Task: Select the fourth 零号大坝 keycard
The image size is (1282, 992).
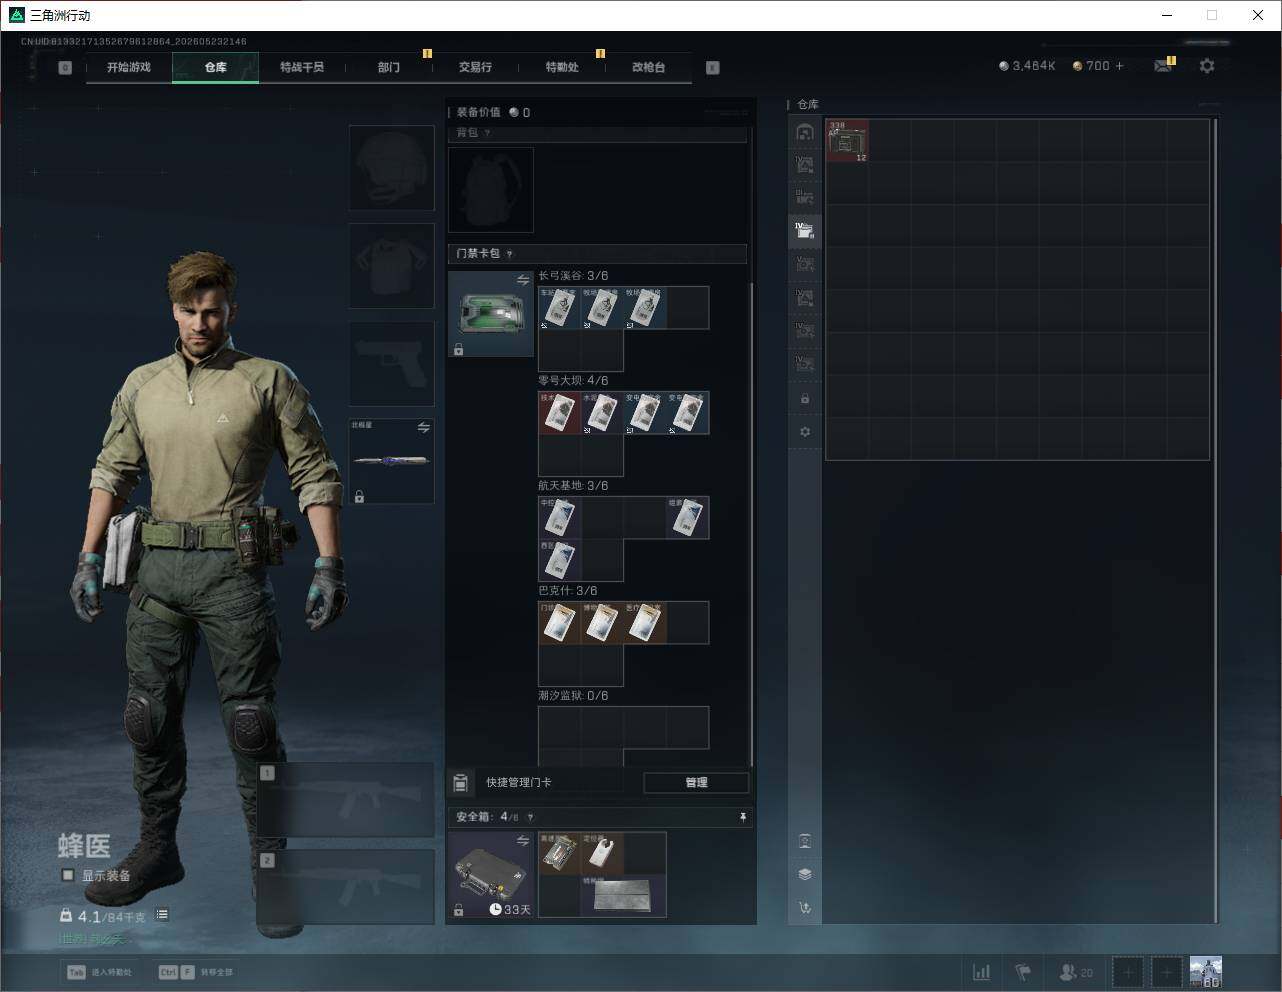Action: pyautogui.click(x=687, y=413)
